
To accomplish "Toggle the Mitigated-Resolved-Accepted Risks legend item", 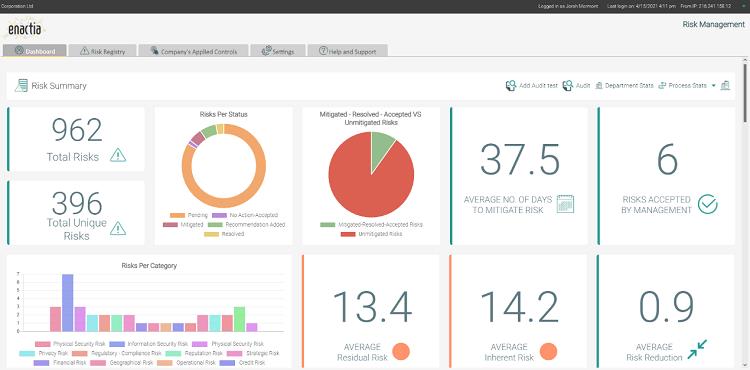I will point(371,225).
